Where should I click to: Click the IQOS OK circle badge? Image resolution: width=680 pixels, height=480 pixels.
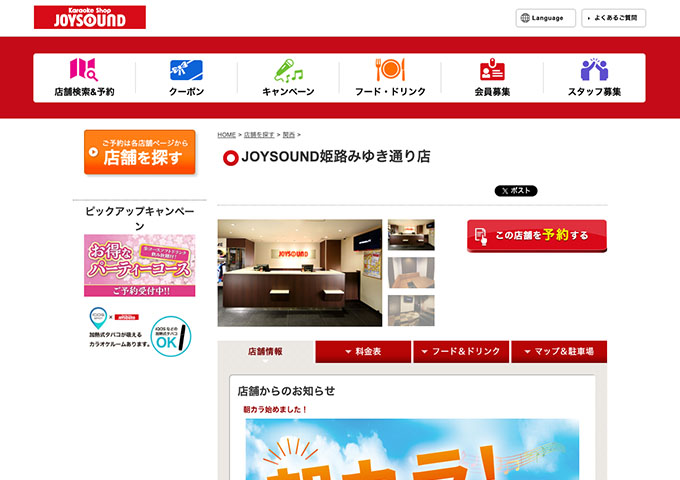tap(171, 336)
